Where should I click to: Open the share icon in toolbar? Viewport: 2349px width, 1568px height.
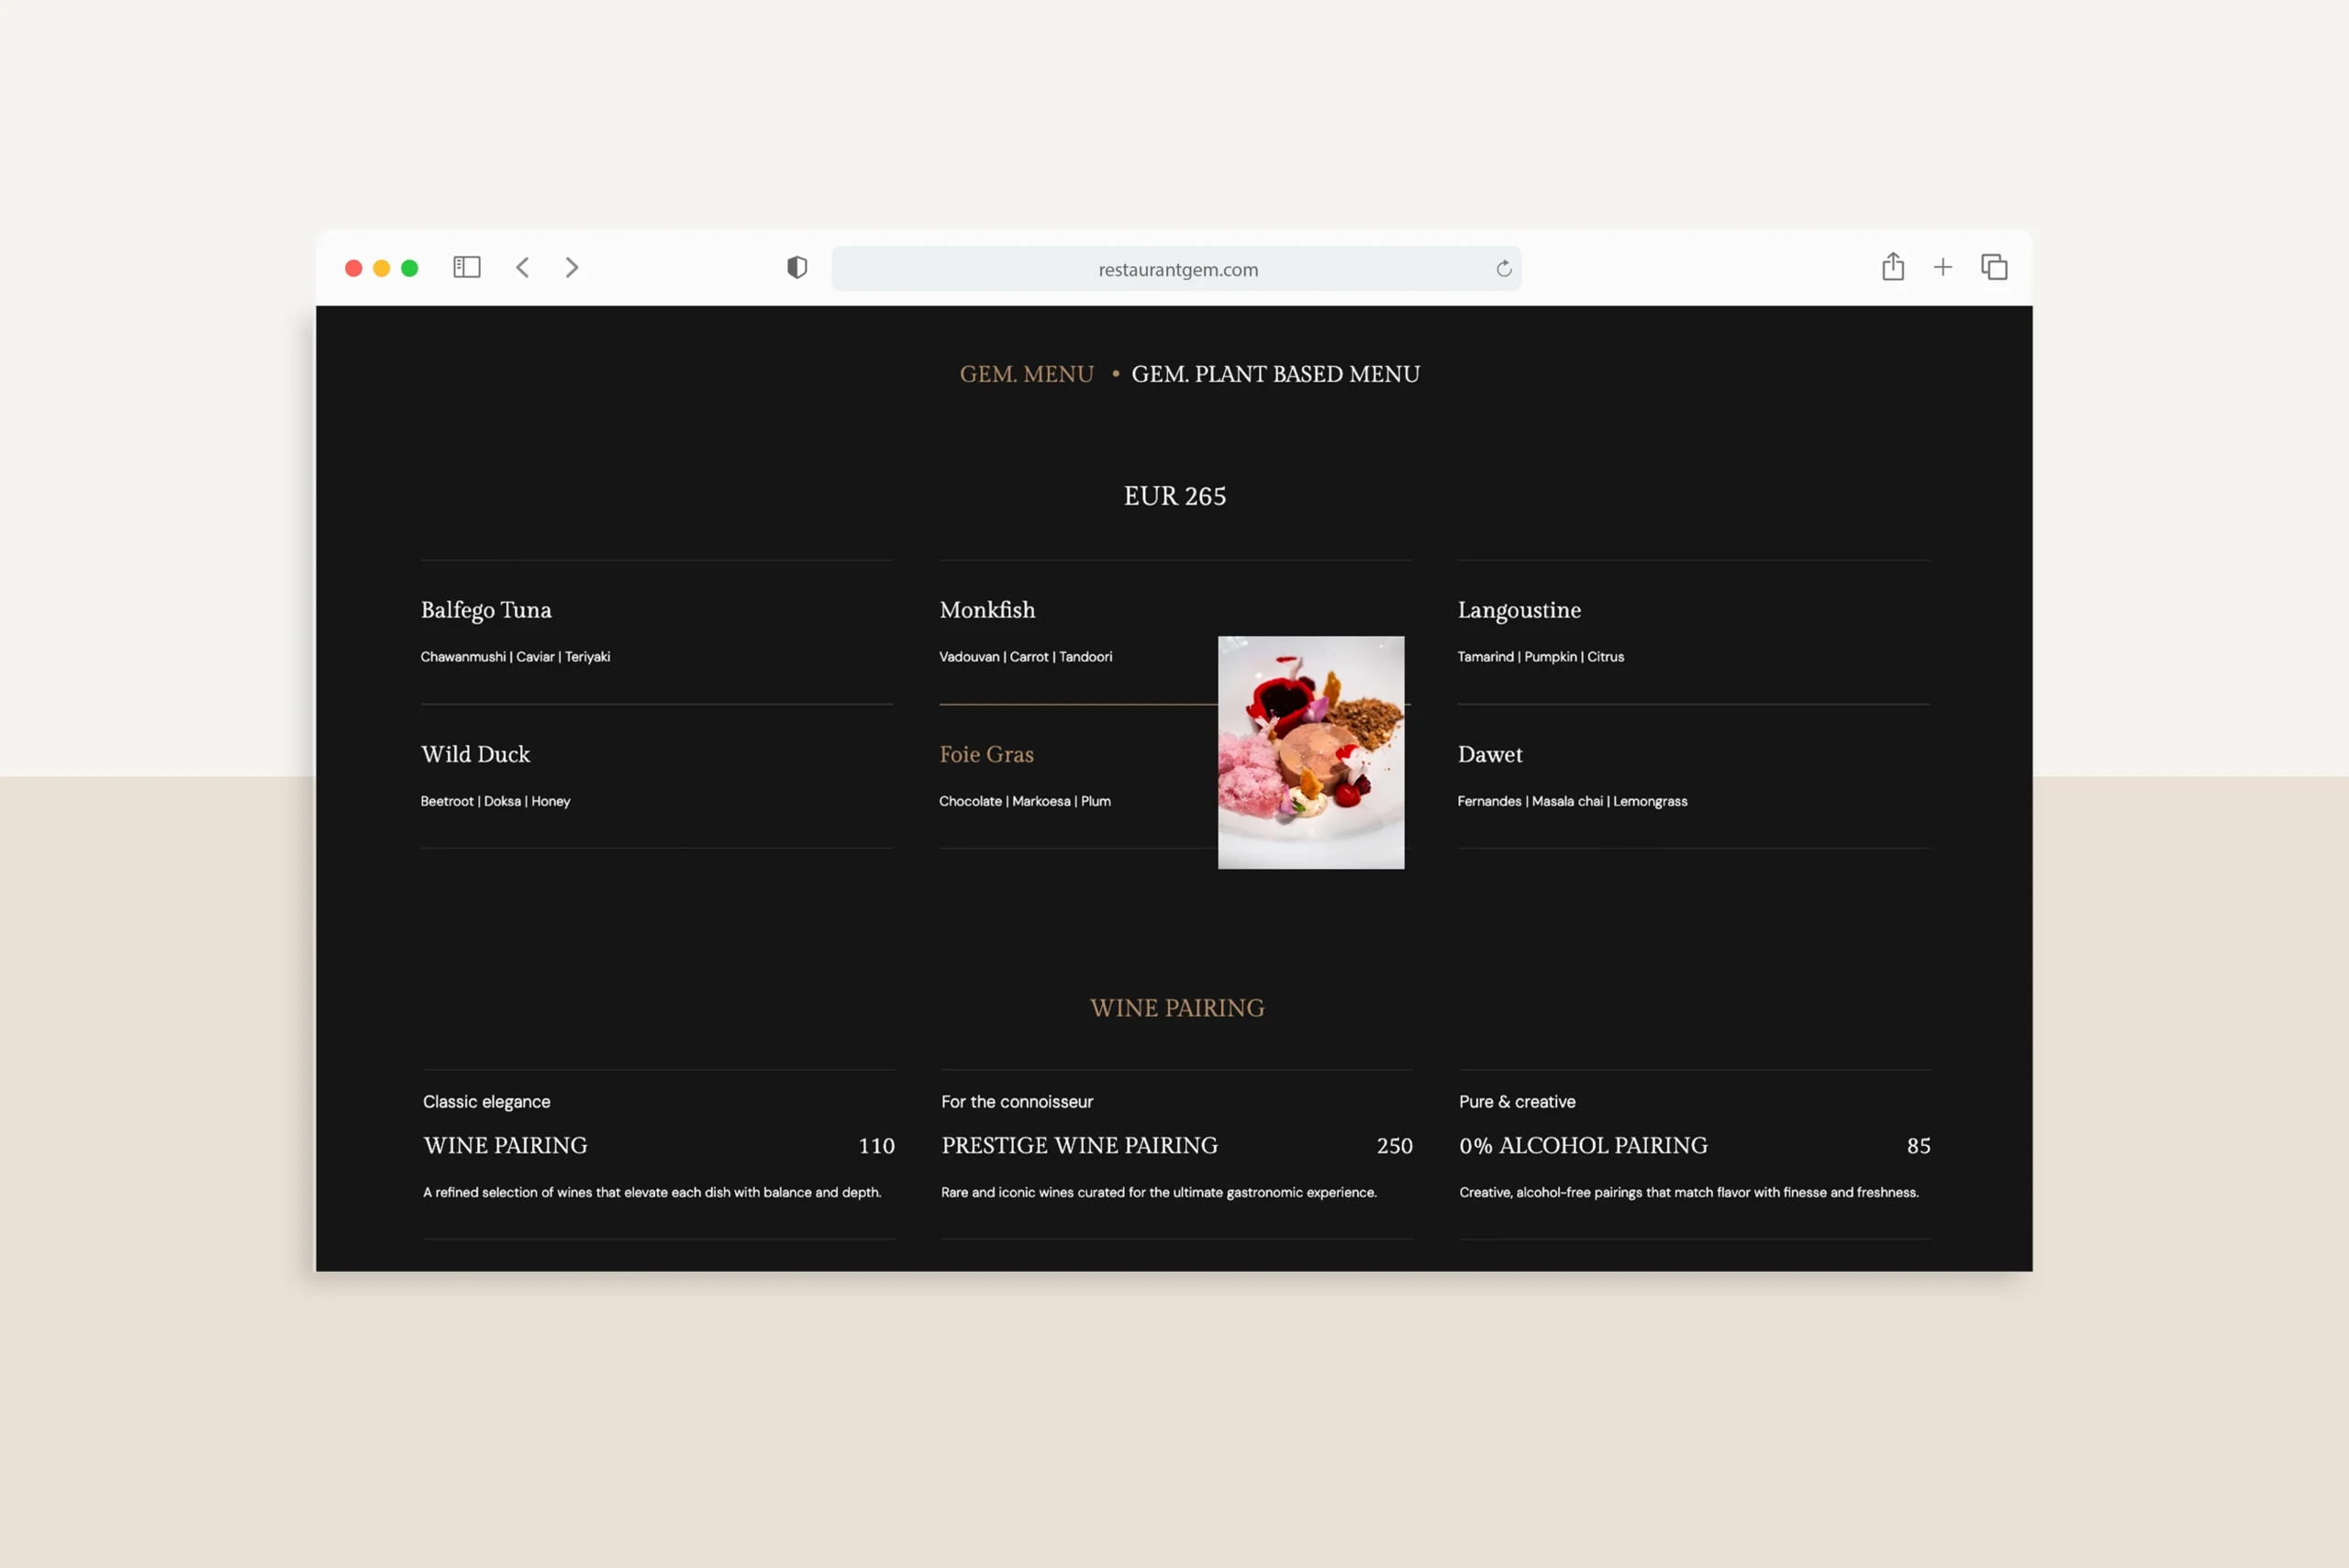coord(1892,267)
